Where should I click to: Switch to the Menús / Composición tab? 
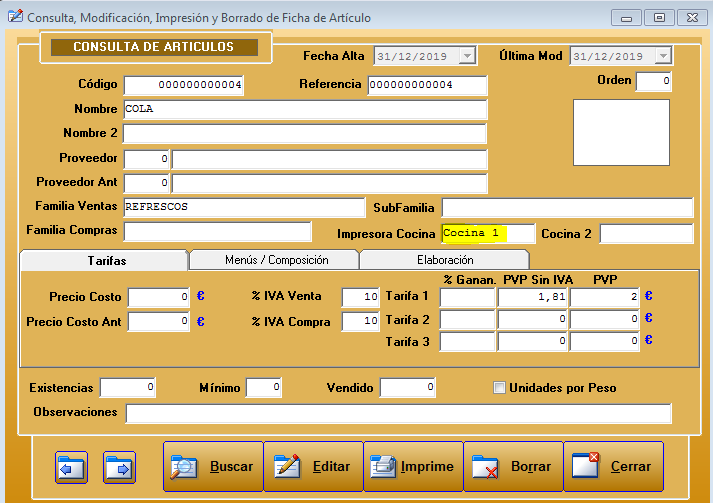pos(276,260)
